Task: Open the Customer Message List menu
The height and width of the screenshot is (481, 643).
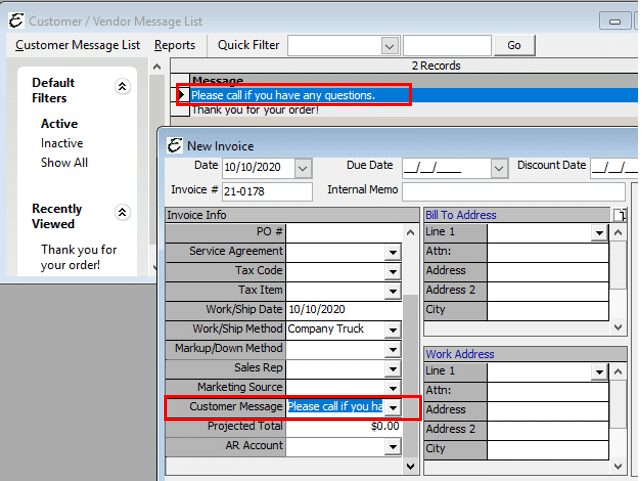Action: coord(78,45)
